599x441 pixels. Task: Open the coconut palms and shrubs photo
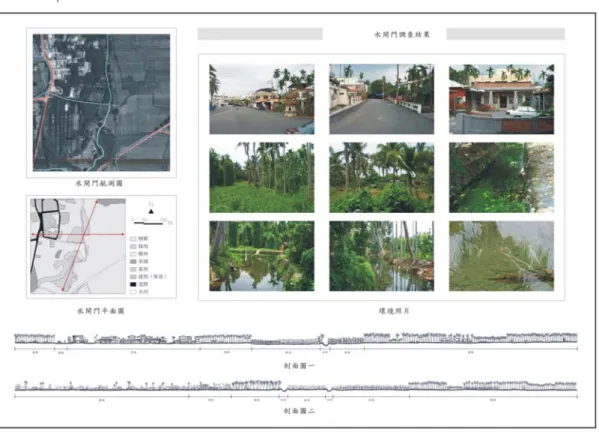(x=381, y=178)
